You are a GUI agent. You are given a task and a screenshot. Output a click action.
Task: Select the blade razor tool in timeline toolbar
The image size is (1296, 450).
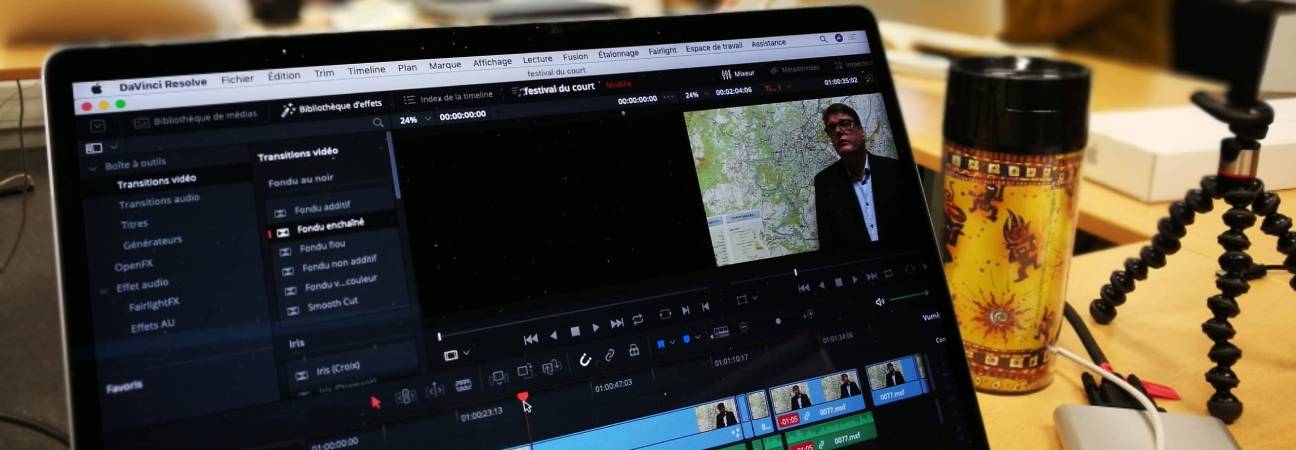tap(464, 385)
